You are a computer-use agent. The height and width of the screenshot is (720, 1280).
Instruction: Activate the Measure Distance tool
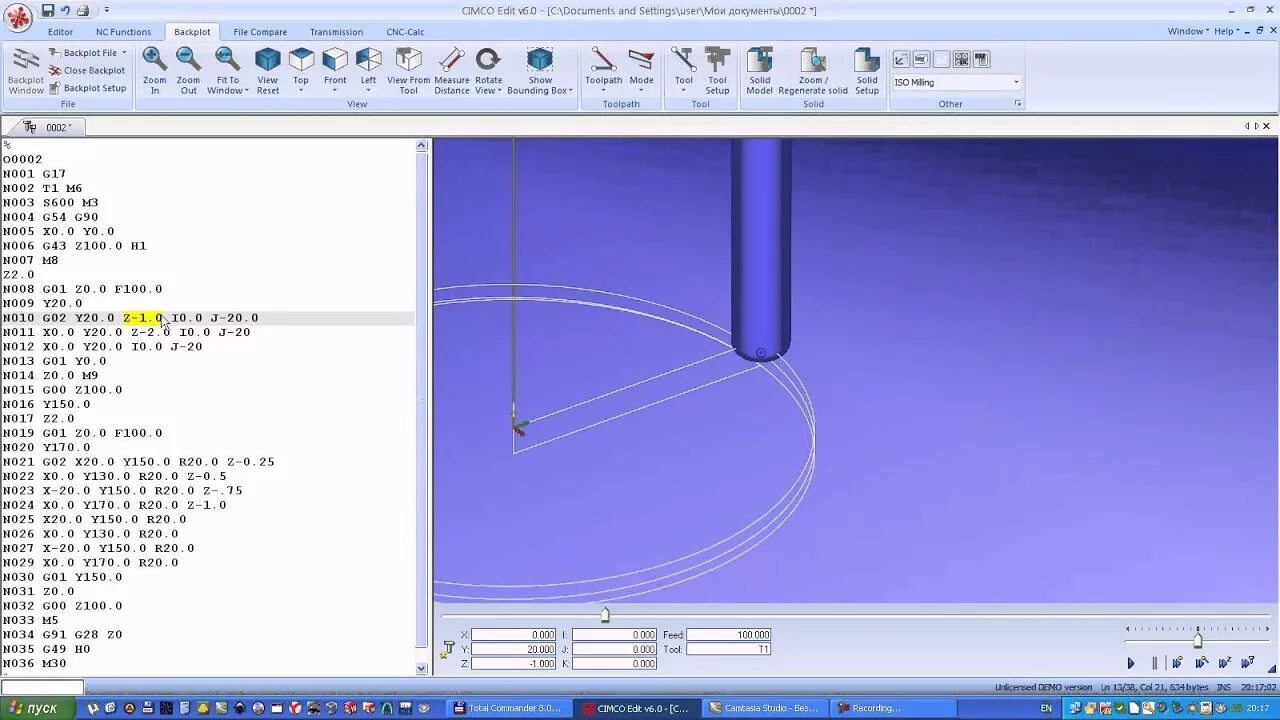tap(452, 70)
